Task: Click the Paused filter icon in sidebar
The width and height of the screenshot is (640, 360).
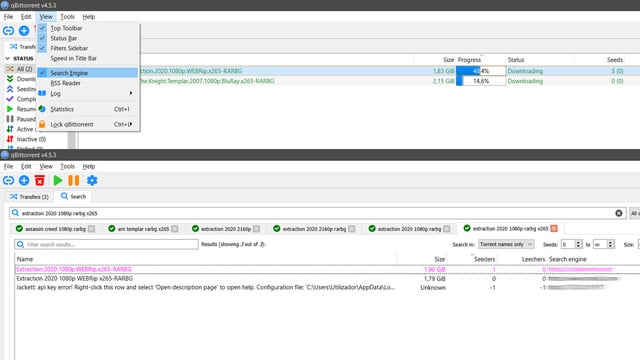Action: [10, 119]
